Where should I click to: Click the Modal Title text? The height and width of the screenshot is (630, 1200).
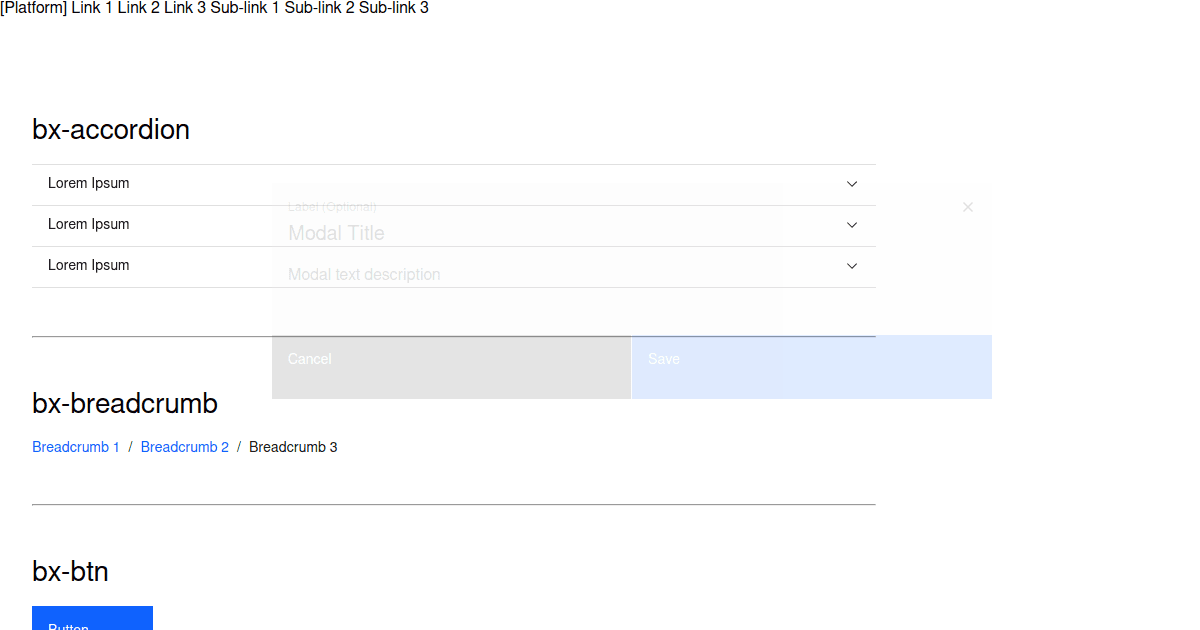tap(336, 233)
